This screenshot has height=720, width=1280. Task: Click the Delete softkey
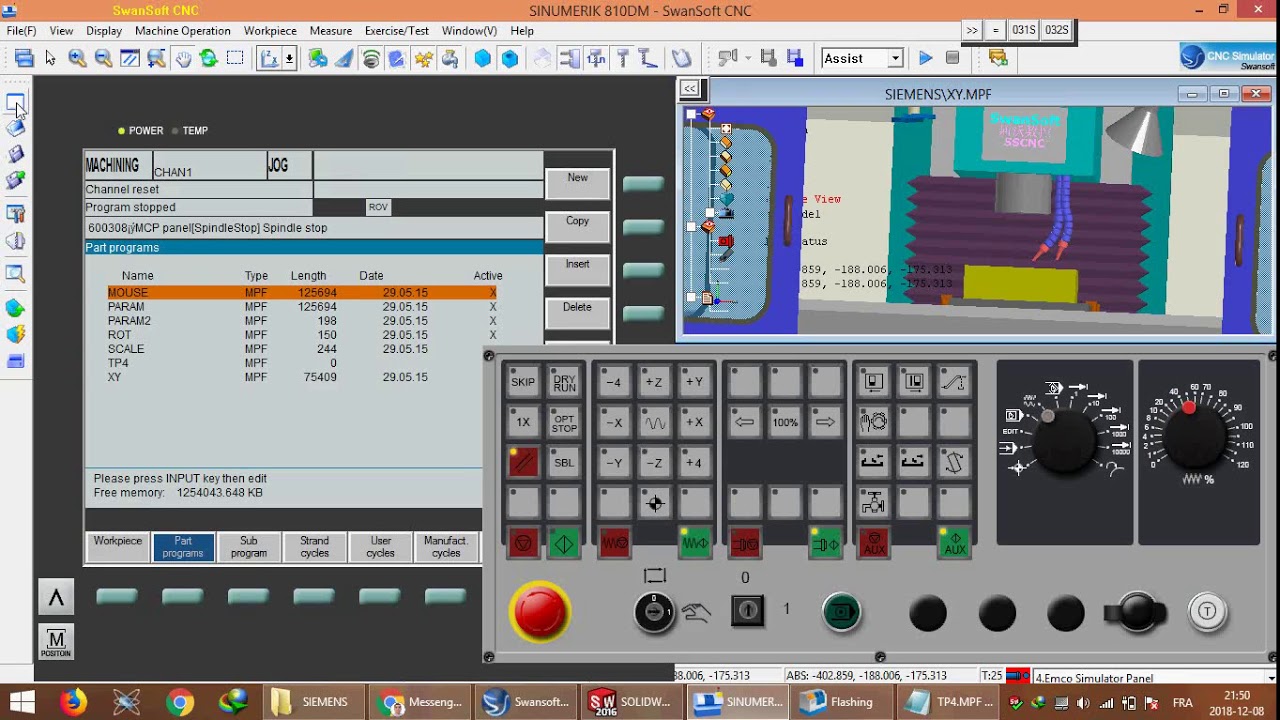tap(578, 313)
